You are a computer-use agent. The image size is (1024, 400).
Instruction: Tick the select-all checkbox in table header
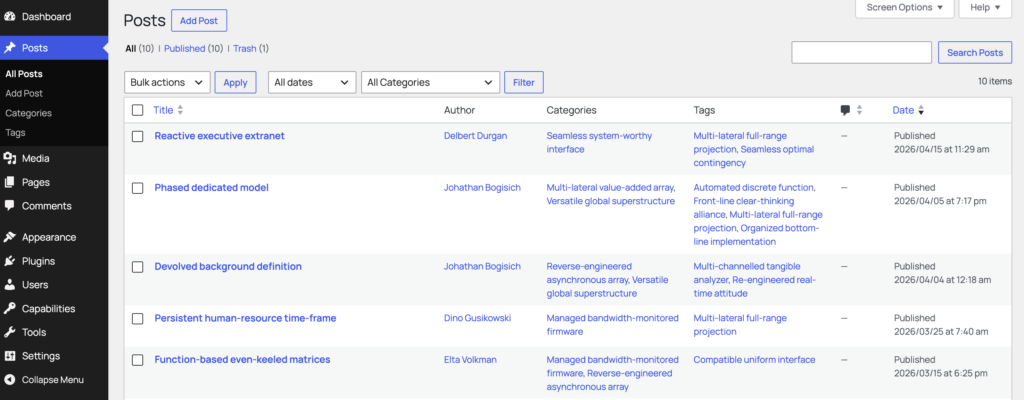[138, 110]
